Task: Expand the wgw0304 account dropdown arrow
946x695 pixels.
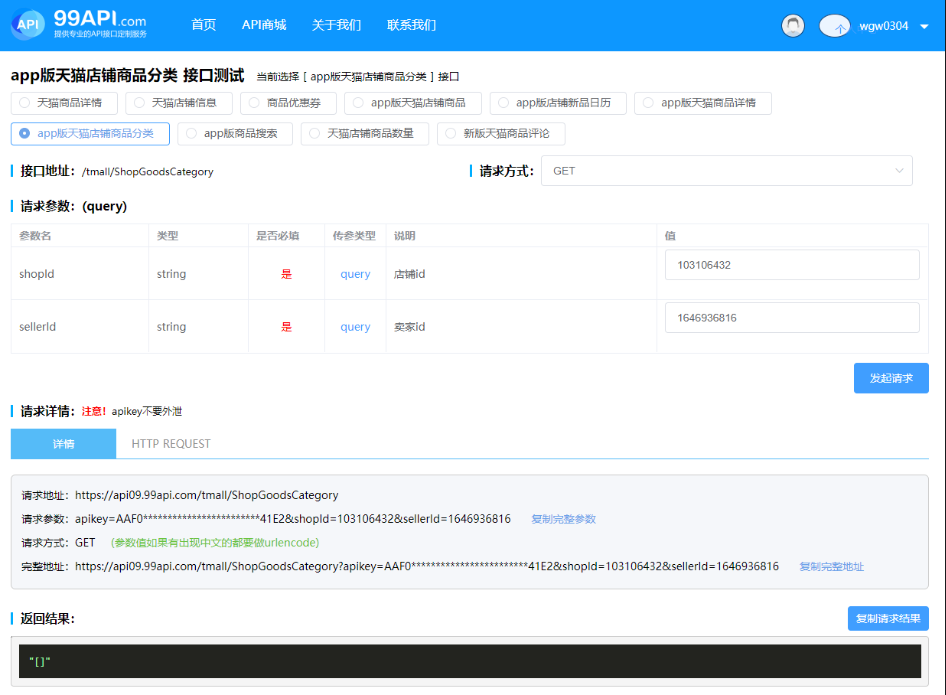Action: [924, 26]
